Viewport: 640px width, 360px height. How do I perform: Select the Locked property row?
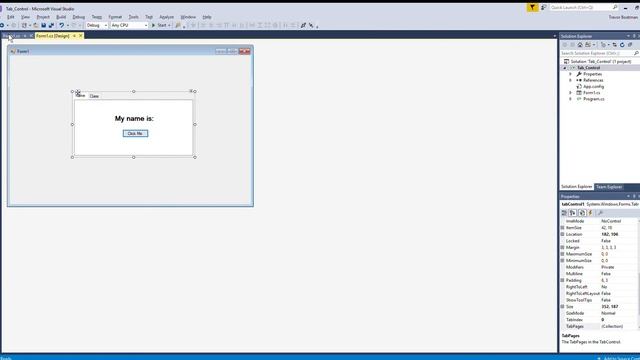tap(599, 241)
